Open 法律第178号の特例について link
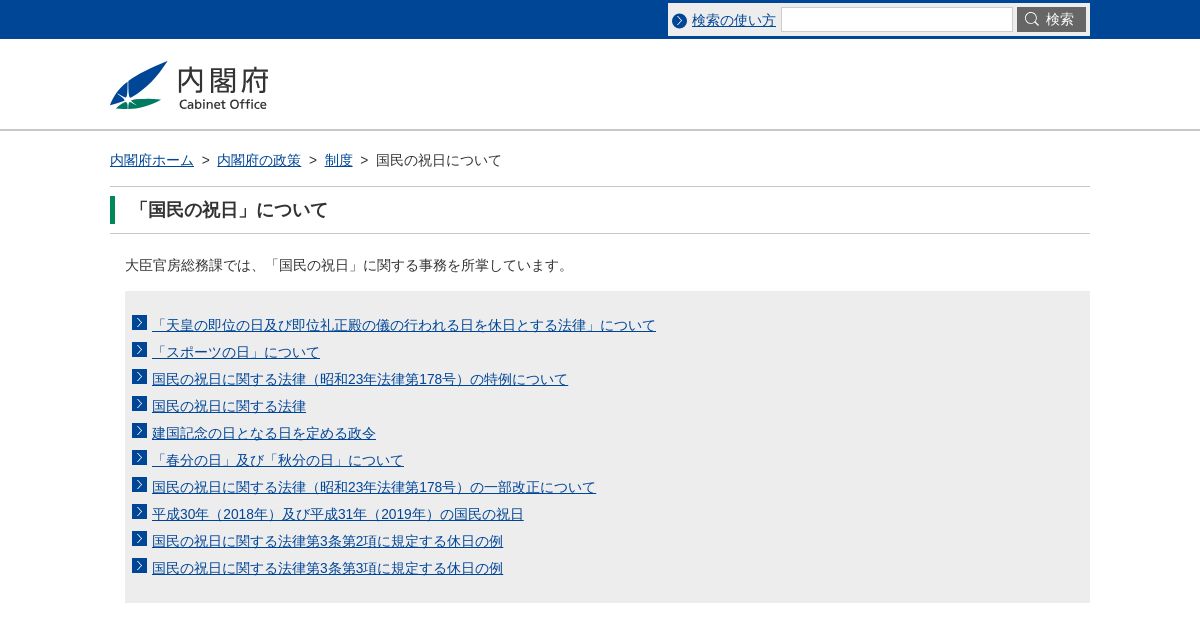 pos(360,379)
